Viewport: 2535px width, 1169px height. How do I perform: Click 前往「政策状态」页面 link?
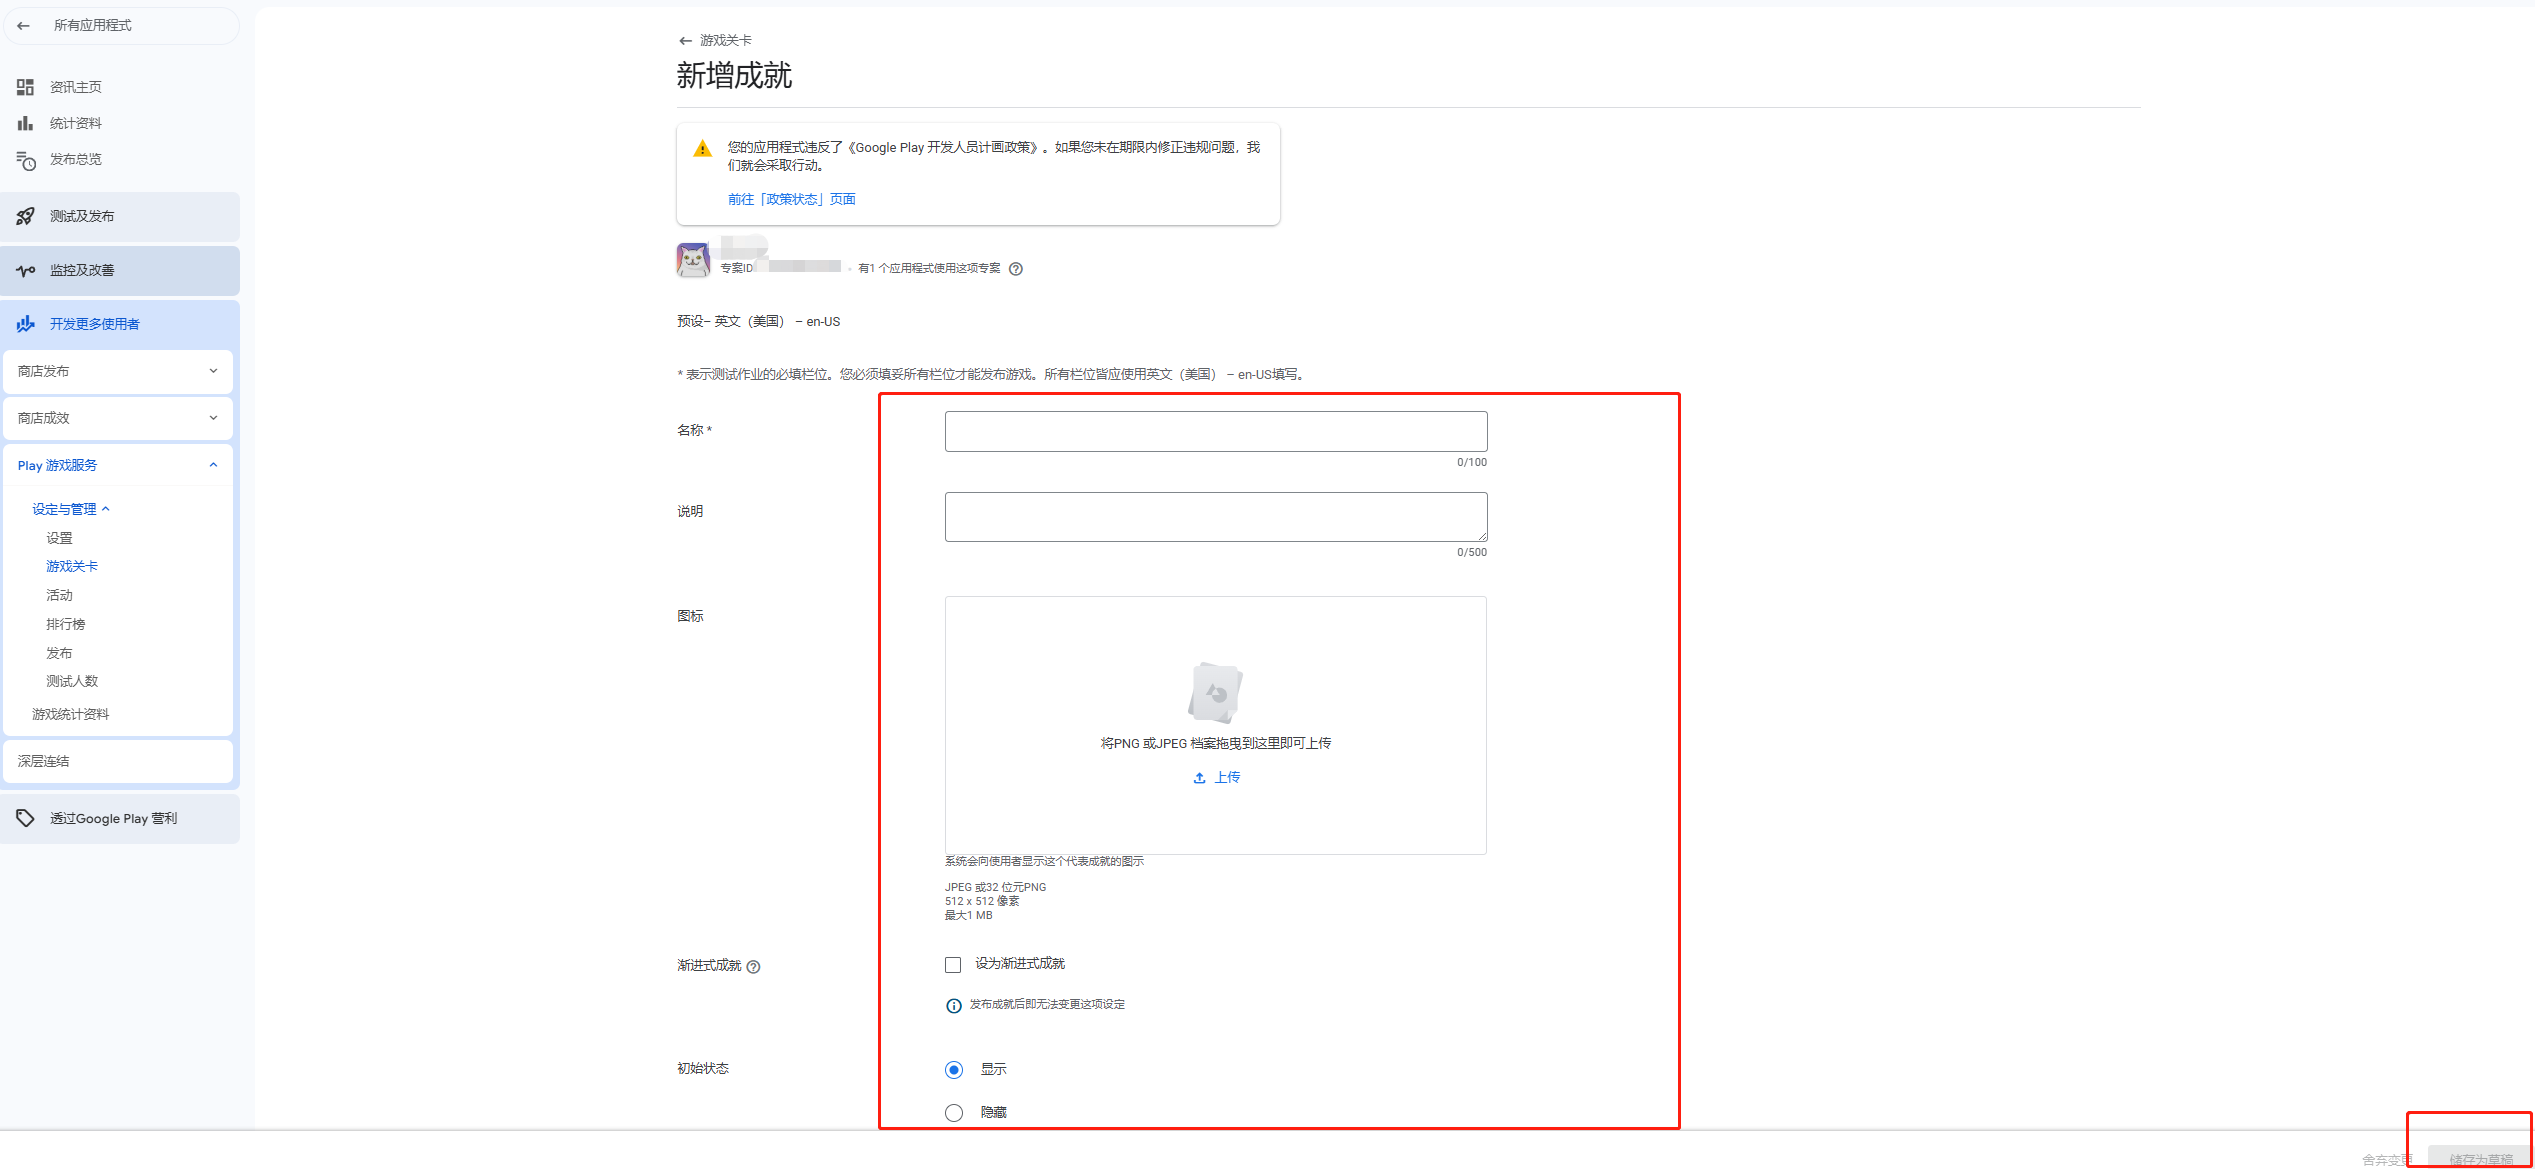tap(792, 199)
